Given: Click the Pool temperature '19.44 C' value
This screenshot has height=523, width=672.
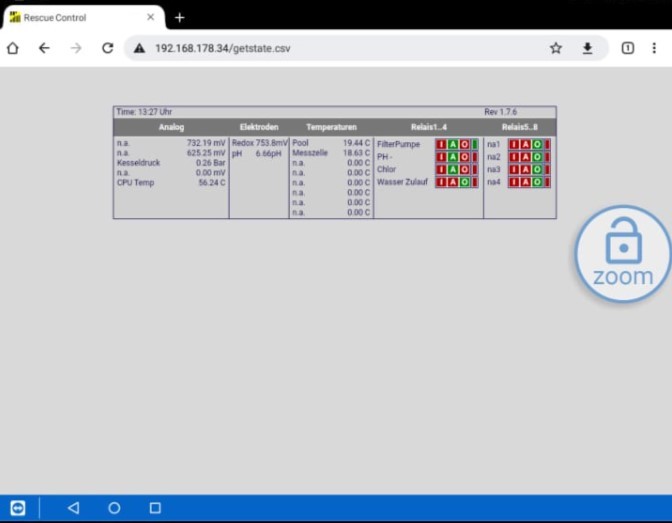Looking at the screenshot, I should 357,143.
